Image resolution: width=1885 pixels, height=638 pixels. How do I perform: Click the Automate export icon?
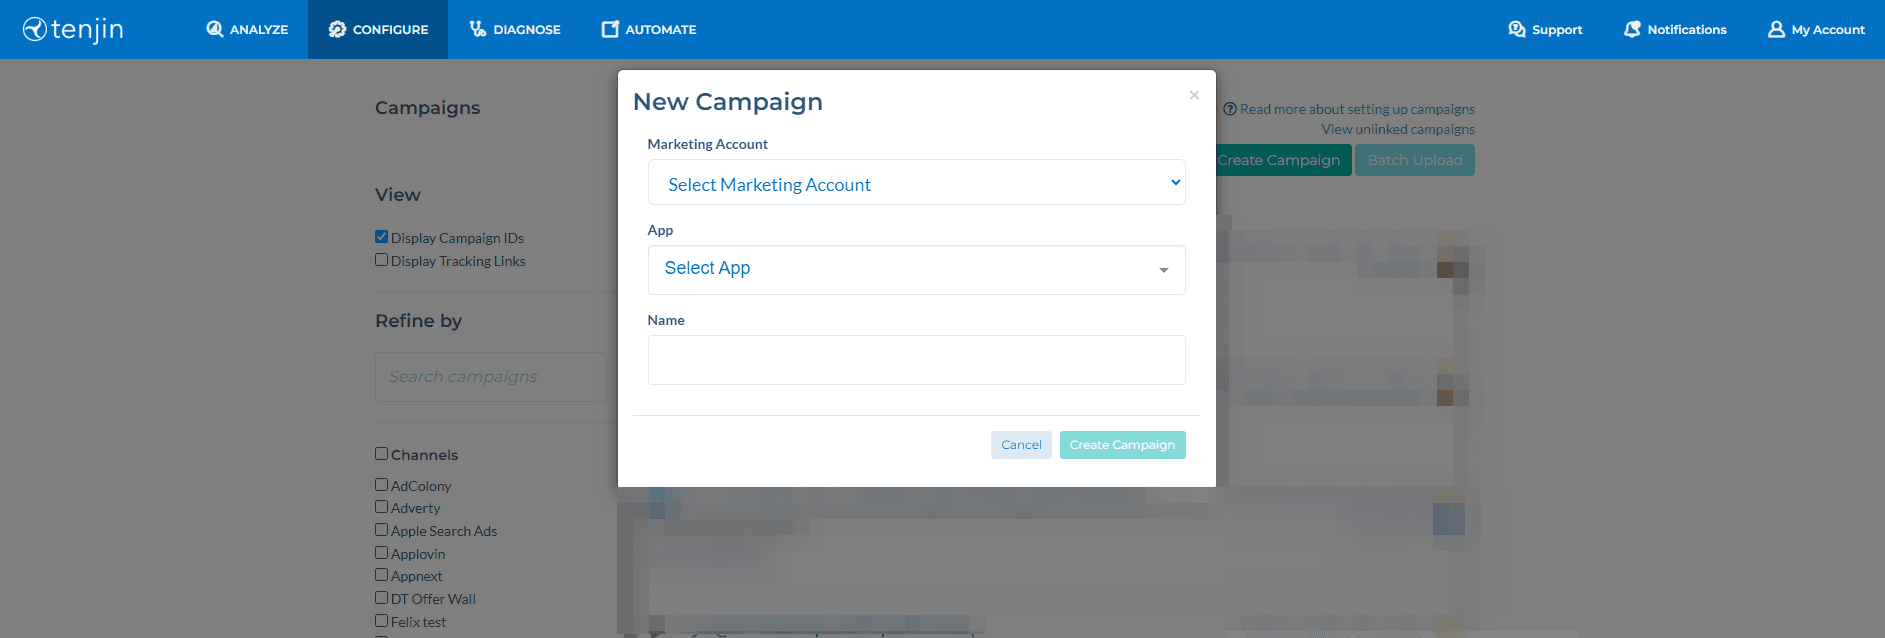610,29
